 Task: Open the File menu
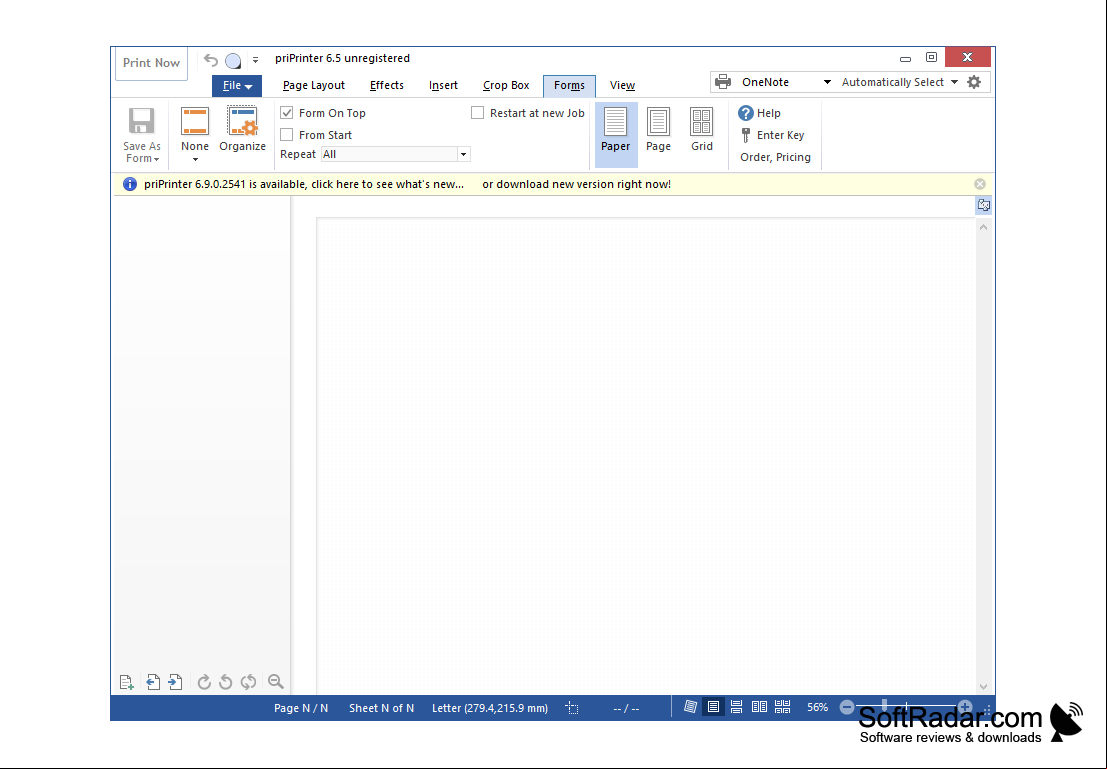tap(237, 85)
